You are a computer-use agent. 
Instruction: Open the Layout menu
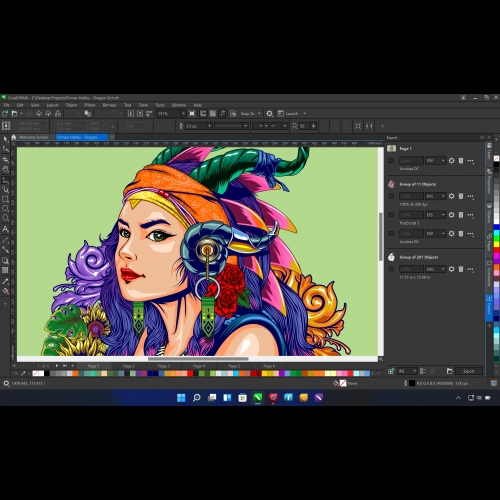click(x=52, y=105)
